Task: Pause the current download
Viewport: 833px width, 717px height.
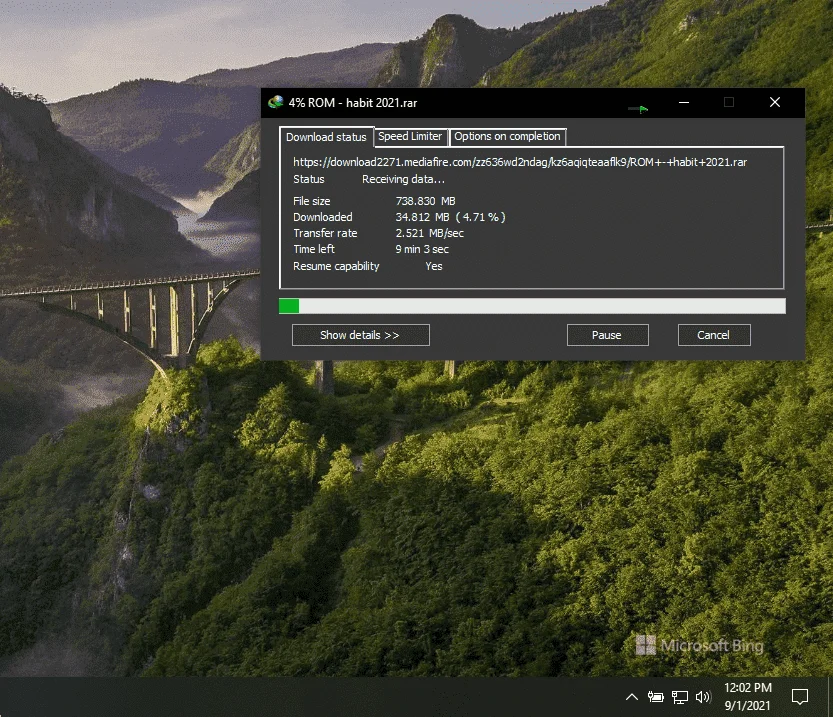Action: click(607, 335)
